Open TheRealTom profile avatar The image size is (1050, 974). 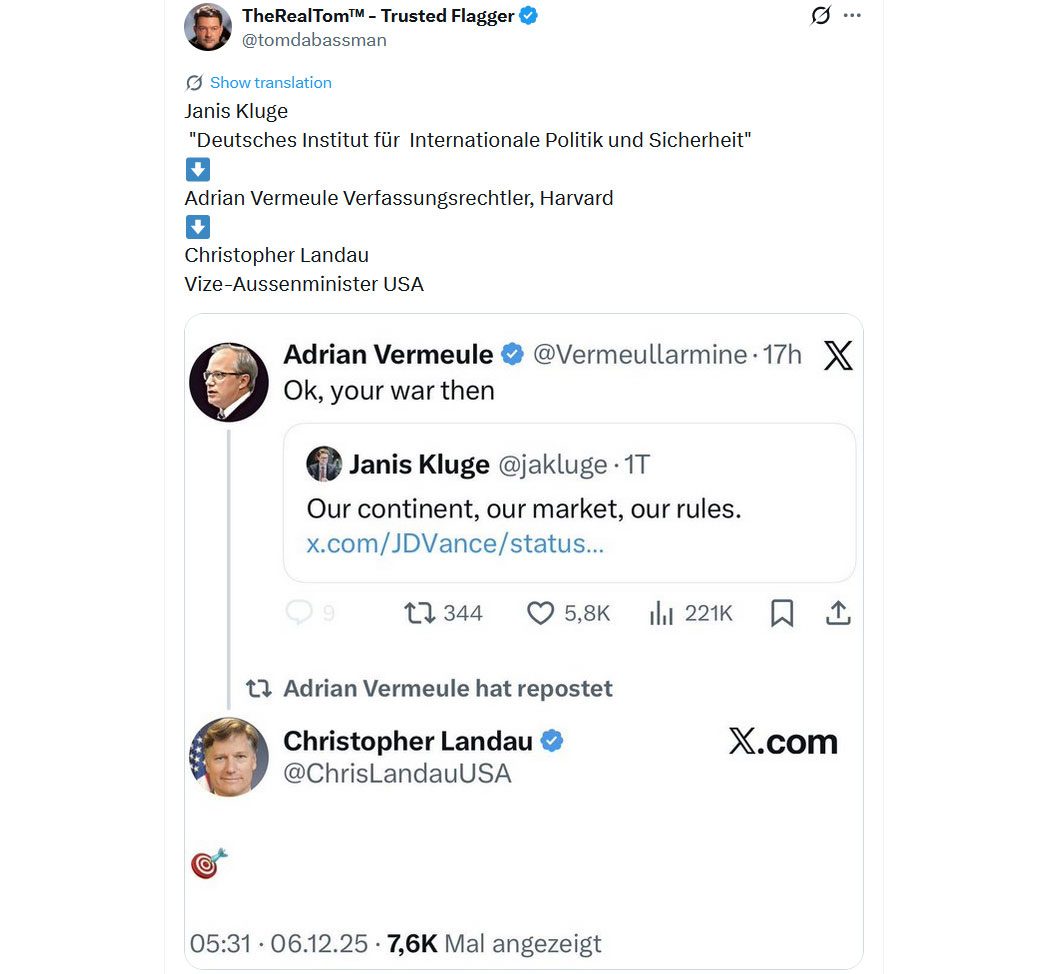click(208, 27)
